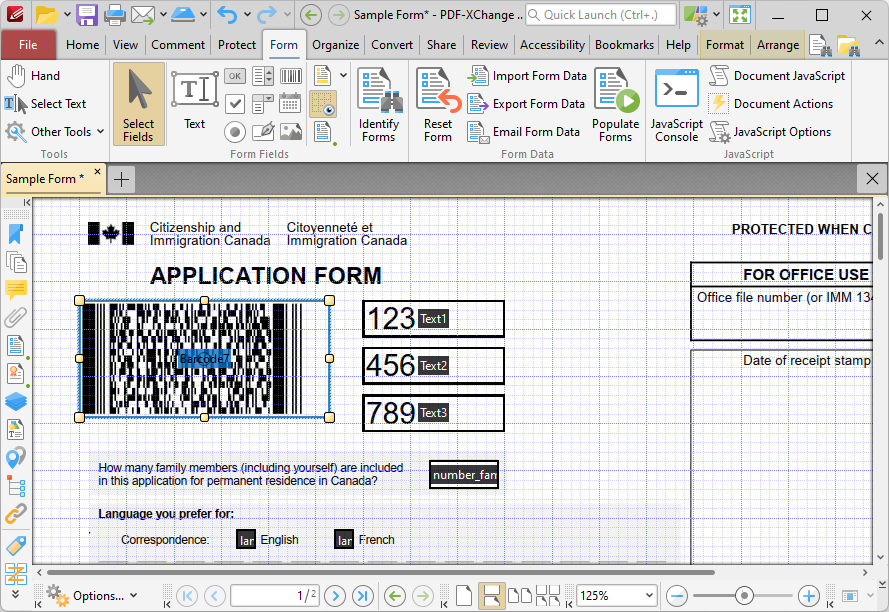Switch to the Organize ribbon tab
Viewport: 889px width, 612px height.
tap(335, 44)
